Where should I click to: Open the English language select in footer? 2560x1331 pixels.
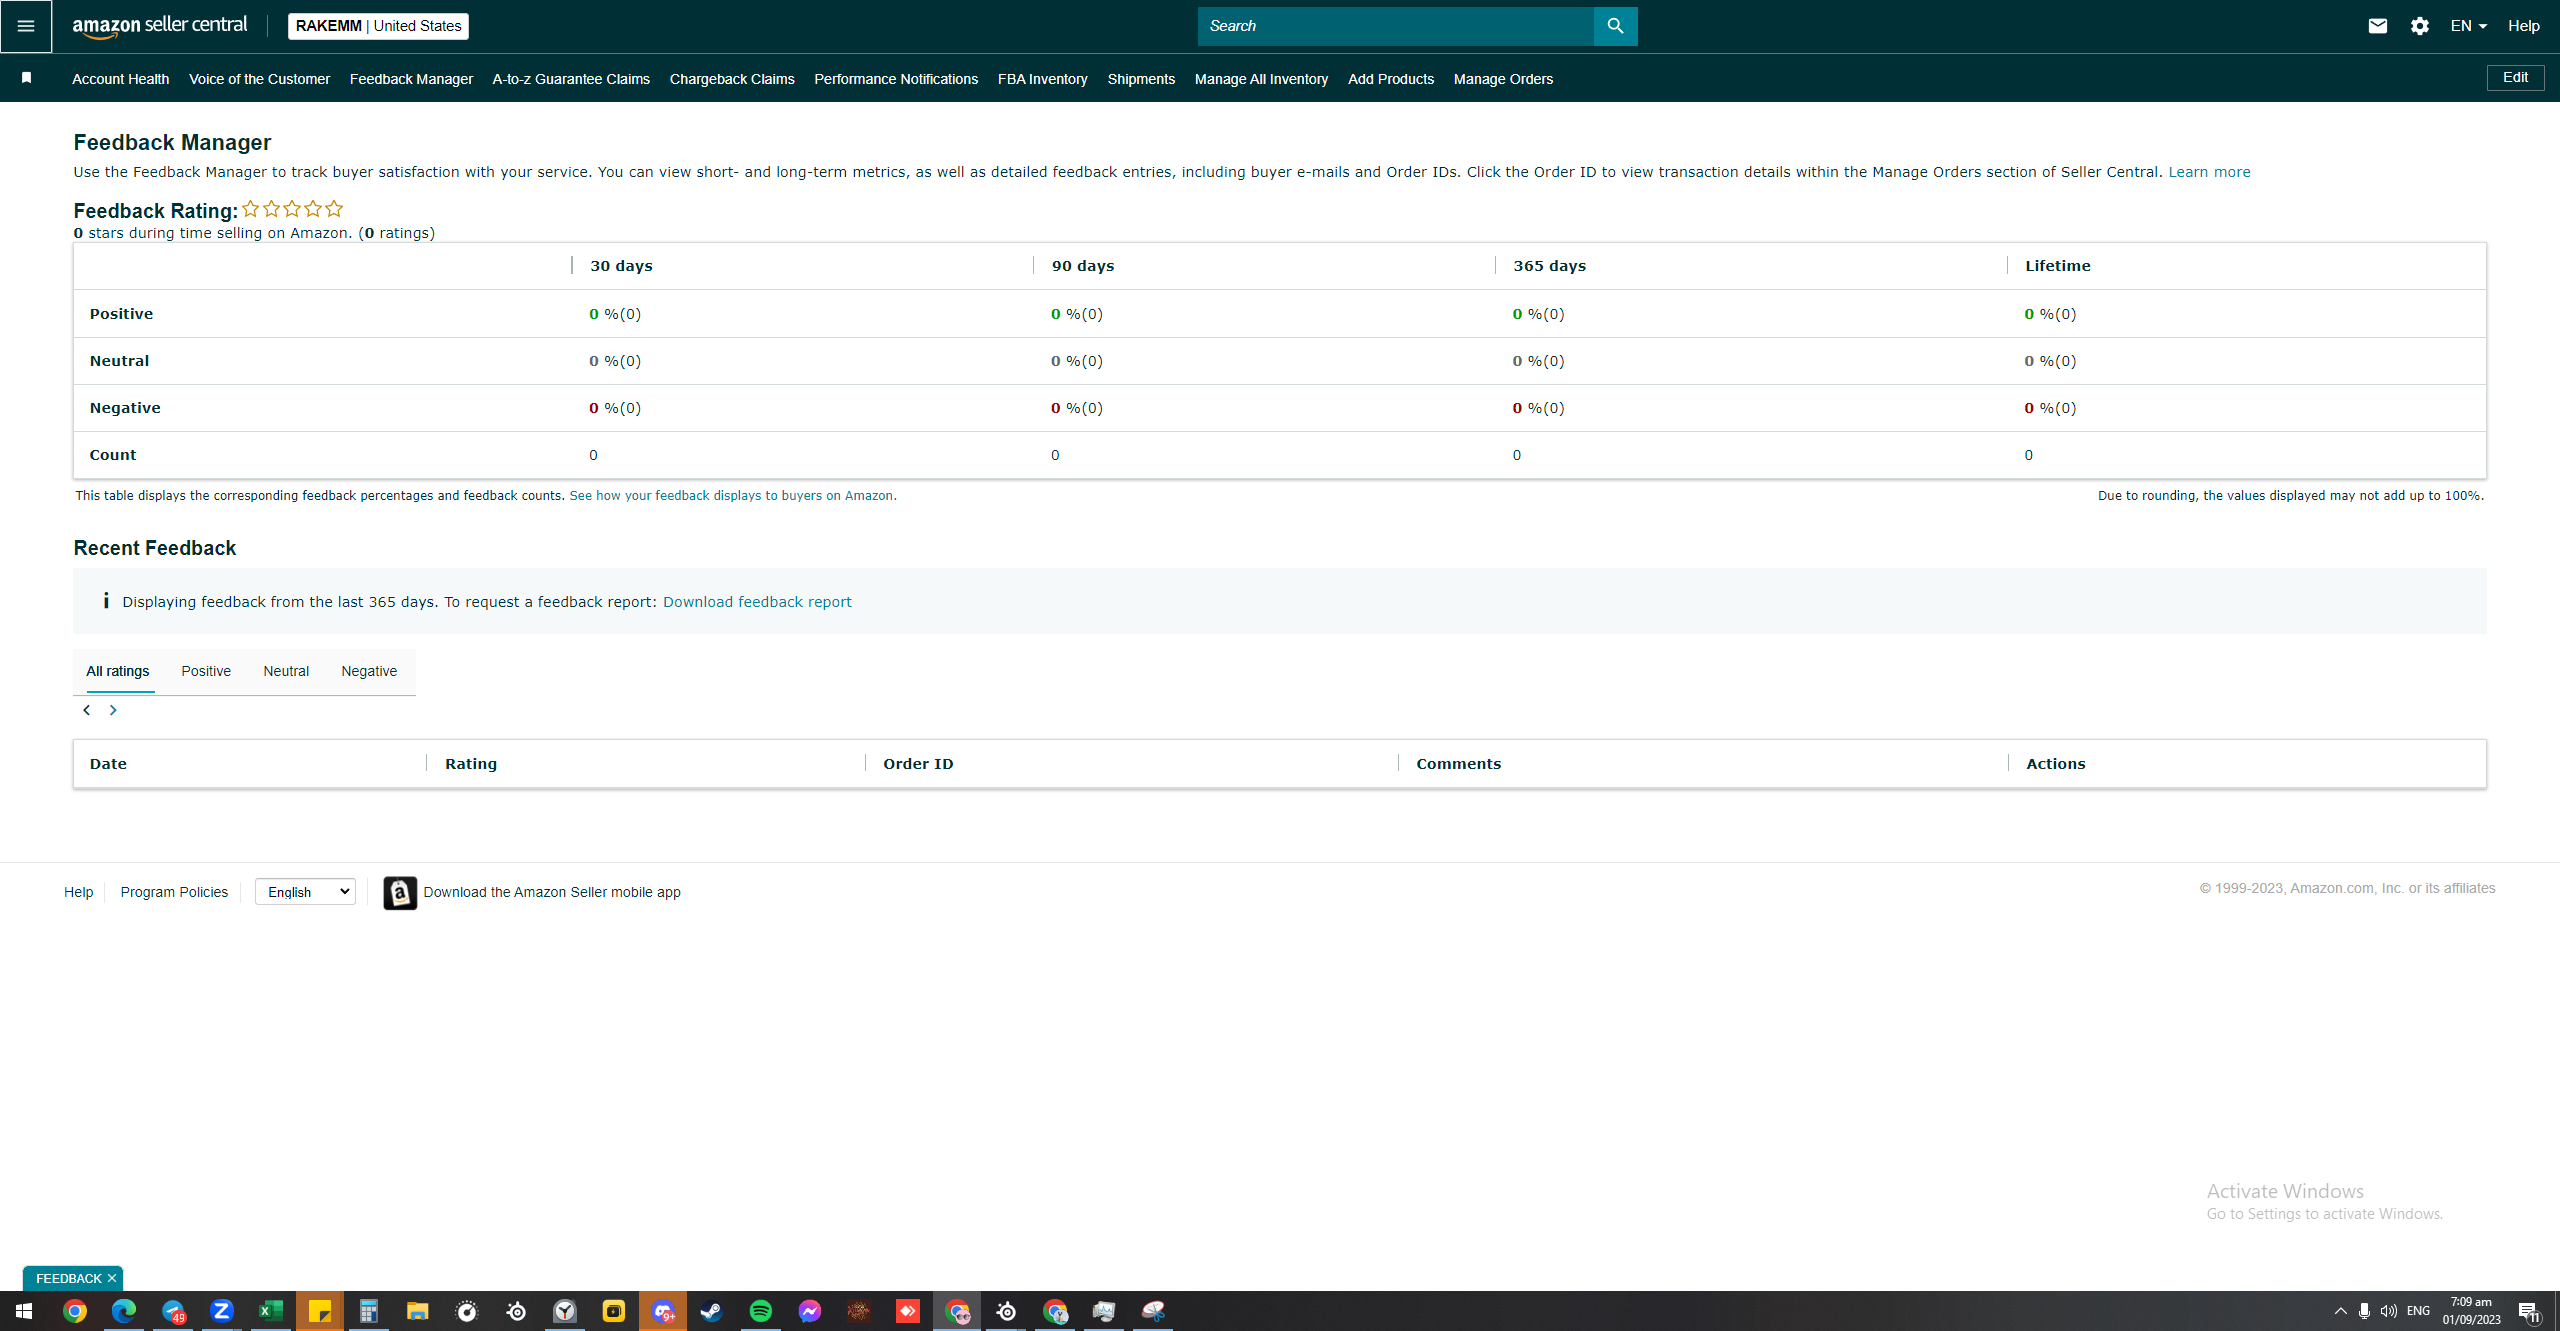(x=305, y=892)
